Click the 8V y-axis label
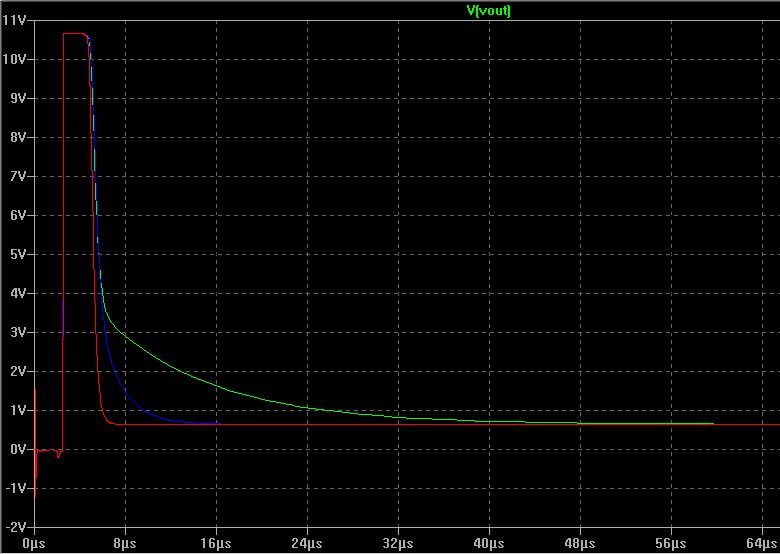This screenshot has width=780, height=554. click(17, 137)
